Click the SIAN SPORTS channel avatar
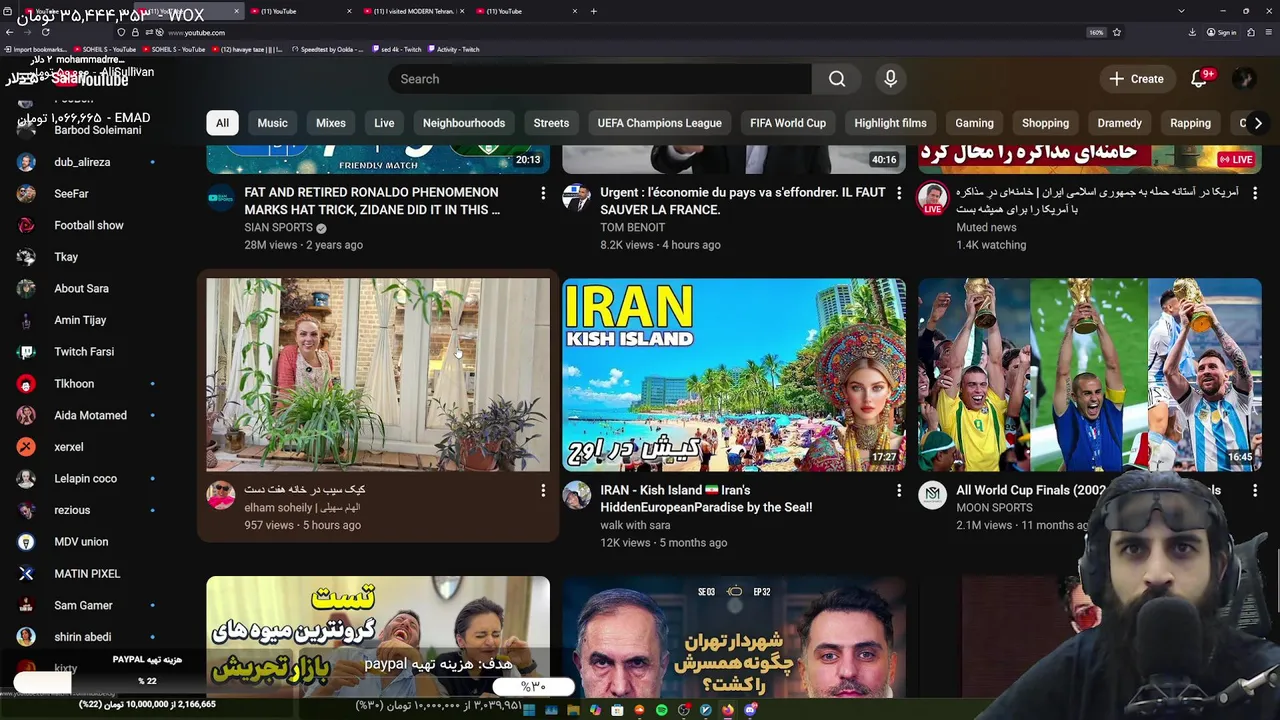Viewport: 1280px width, 720px height. [x=221, y=197]
